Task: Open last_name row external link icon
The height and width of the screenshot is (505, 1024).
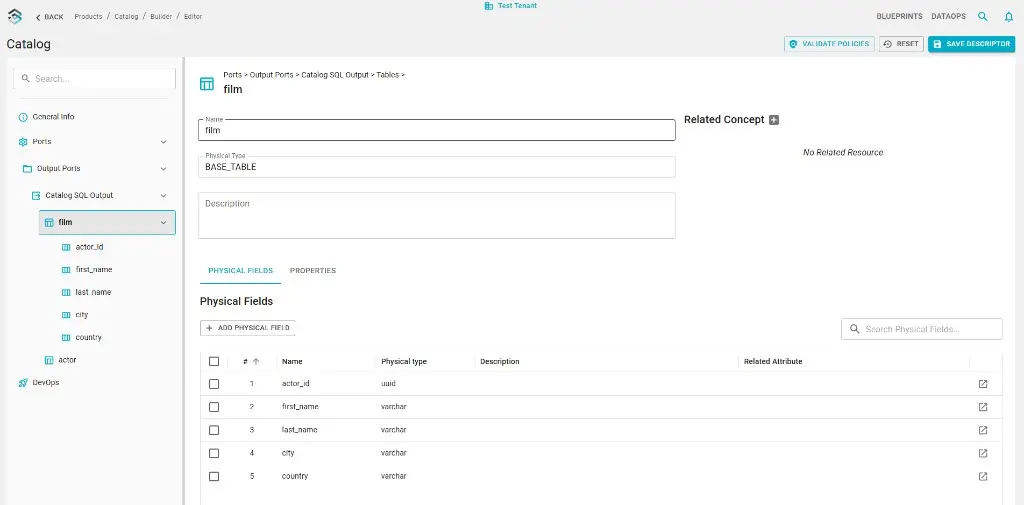Action: (983, 430)
